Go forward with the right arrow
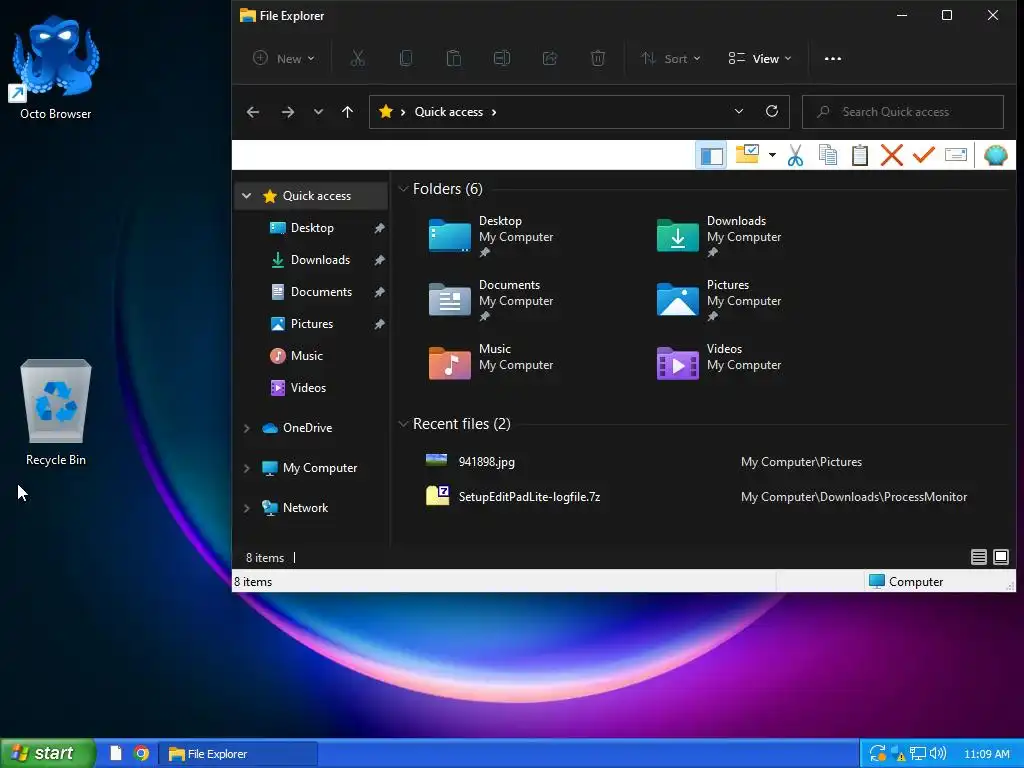 pyautogui.click(x=287, y=112)
